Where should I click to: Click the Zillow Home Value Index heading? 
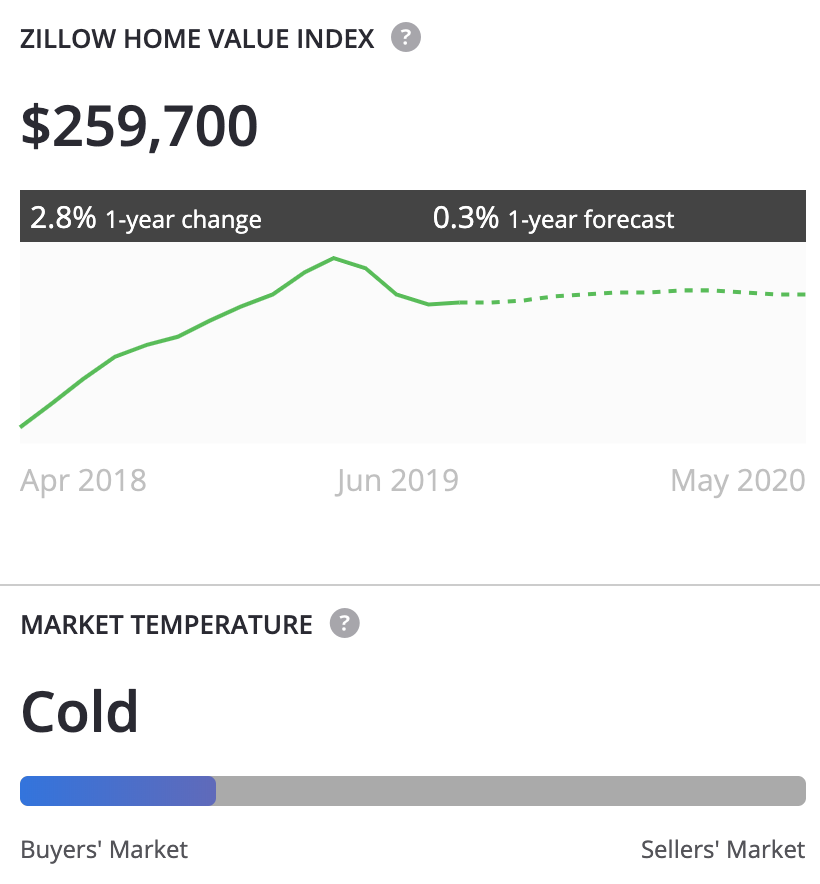click(x=197, y=39)
